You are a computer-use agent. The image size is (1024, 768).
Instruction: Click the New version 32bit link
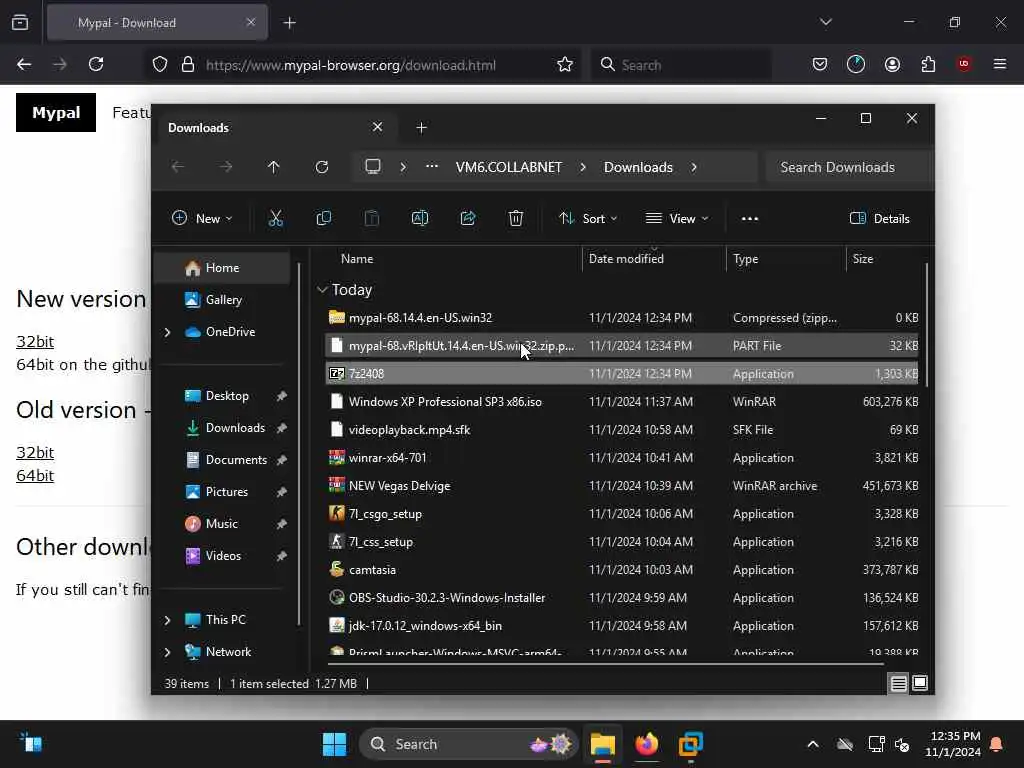coord(35,342)
